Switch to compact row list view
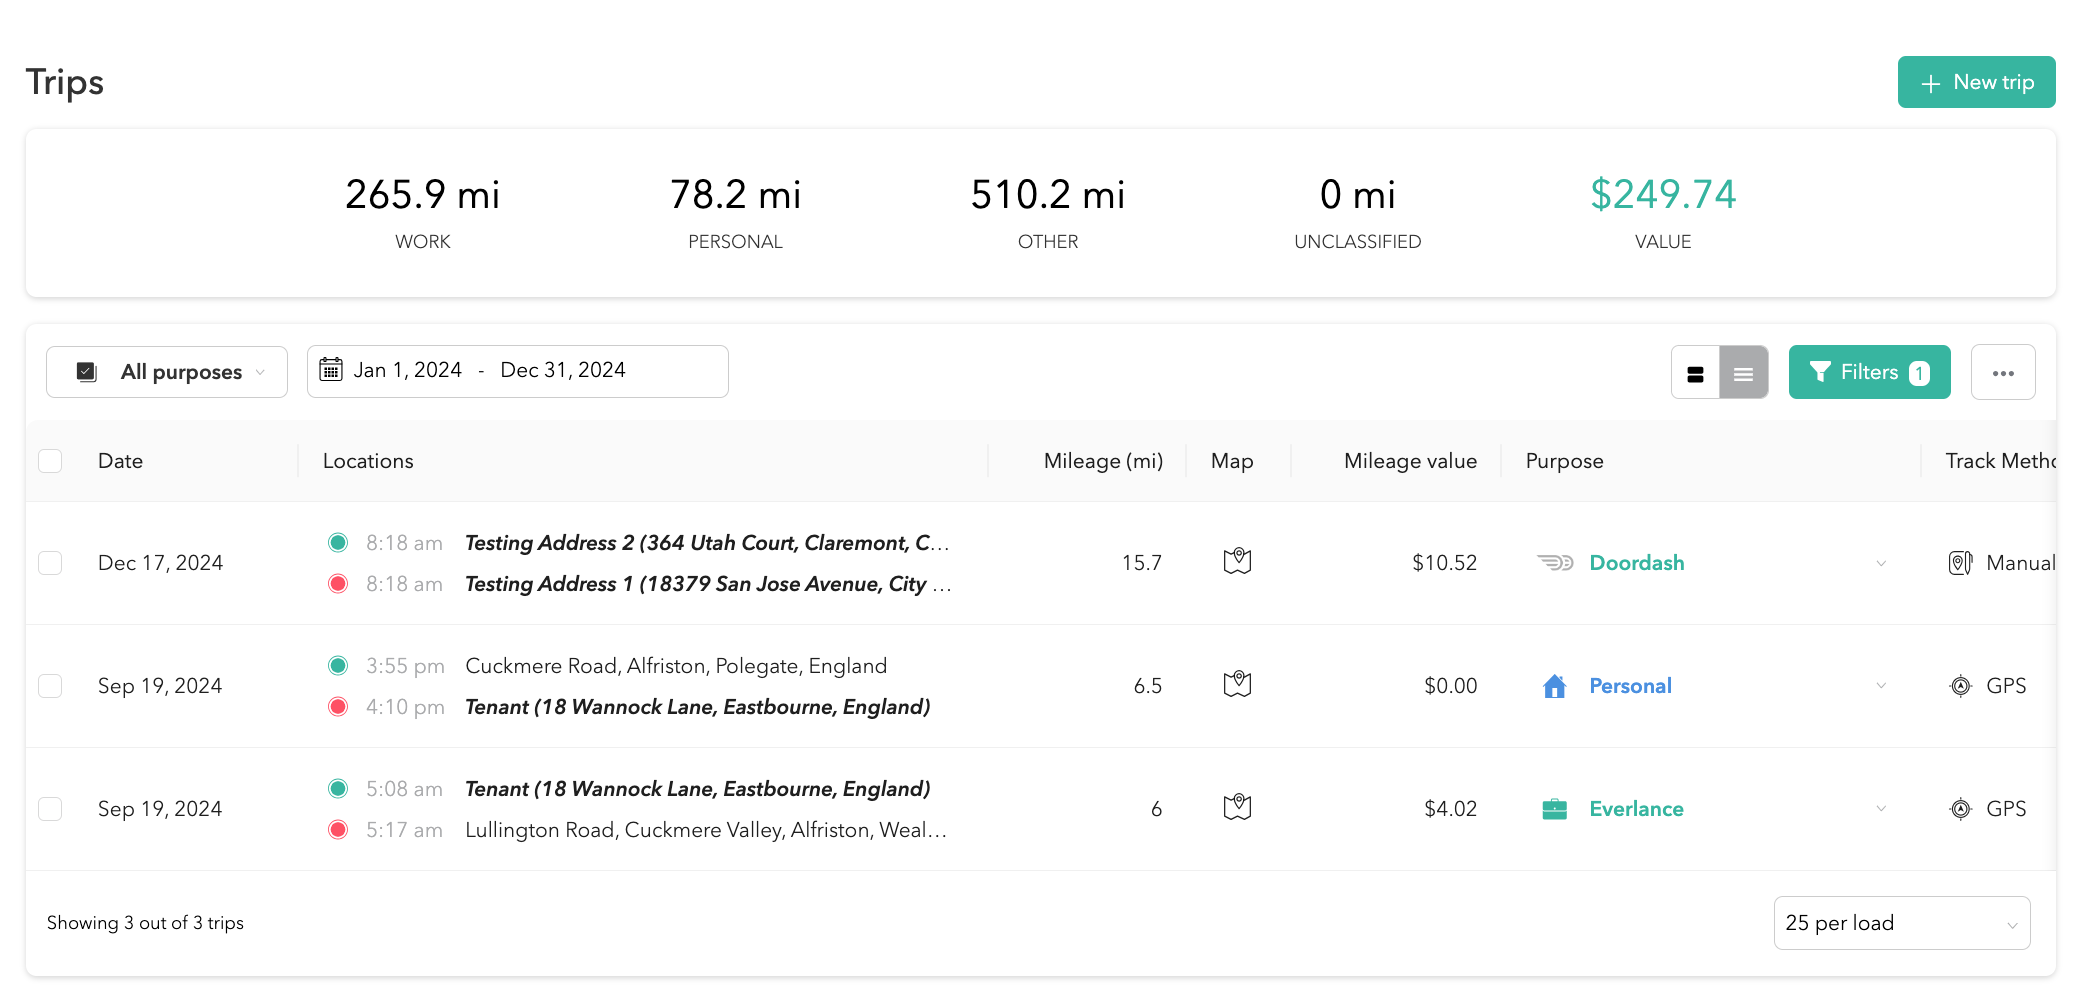2088x1008 pixels. point(1743,373)
